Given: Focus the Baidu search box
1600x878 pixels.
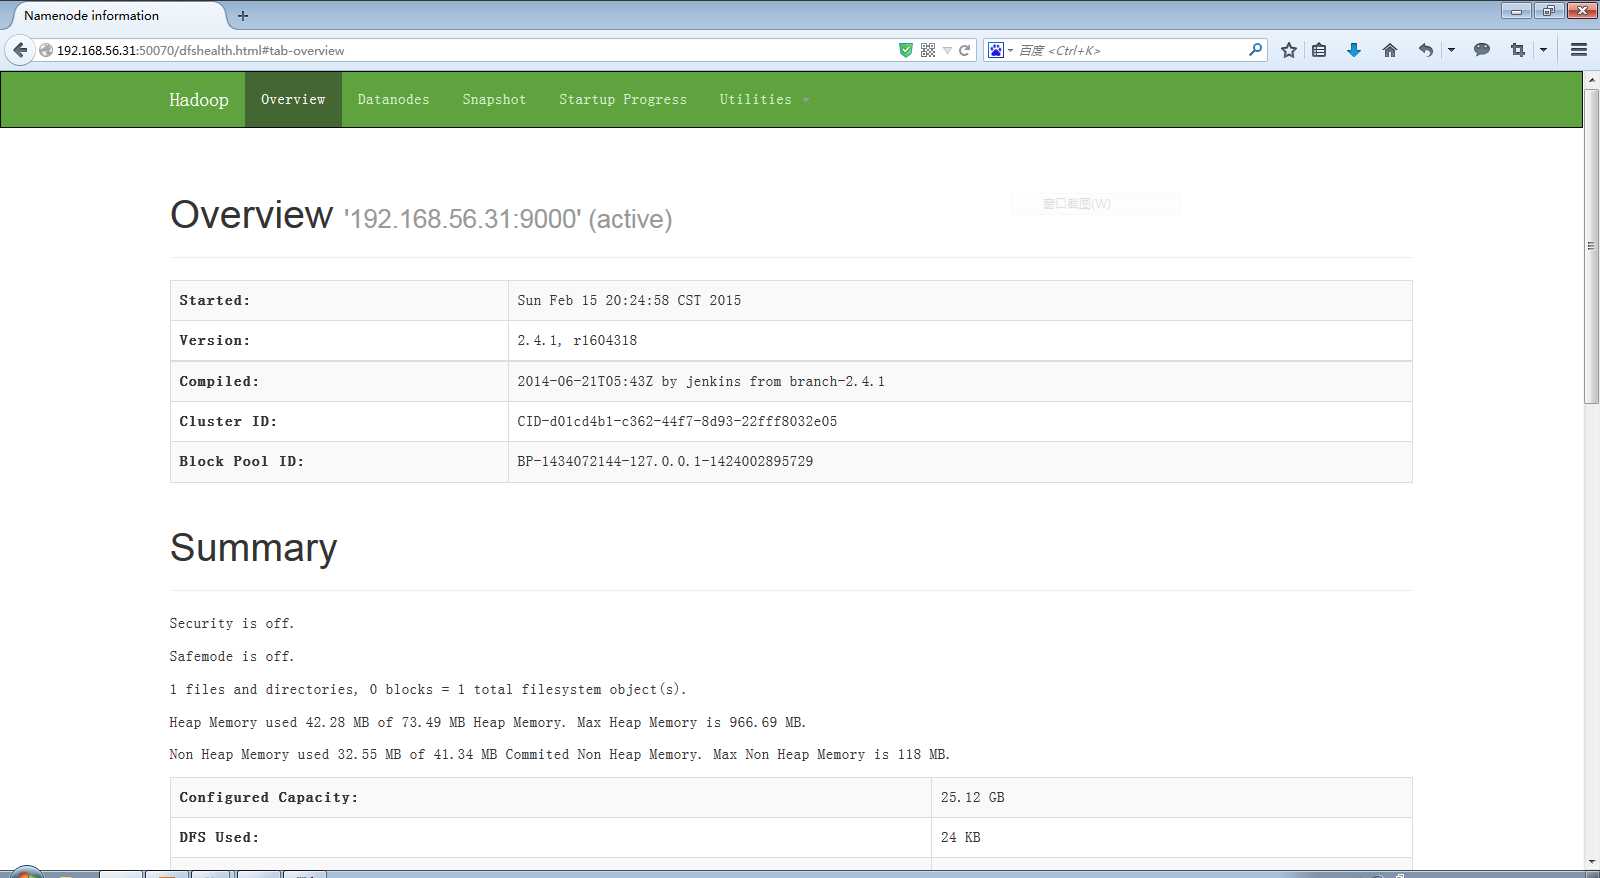Looking at the screenshot, I should [1130, 50].
